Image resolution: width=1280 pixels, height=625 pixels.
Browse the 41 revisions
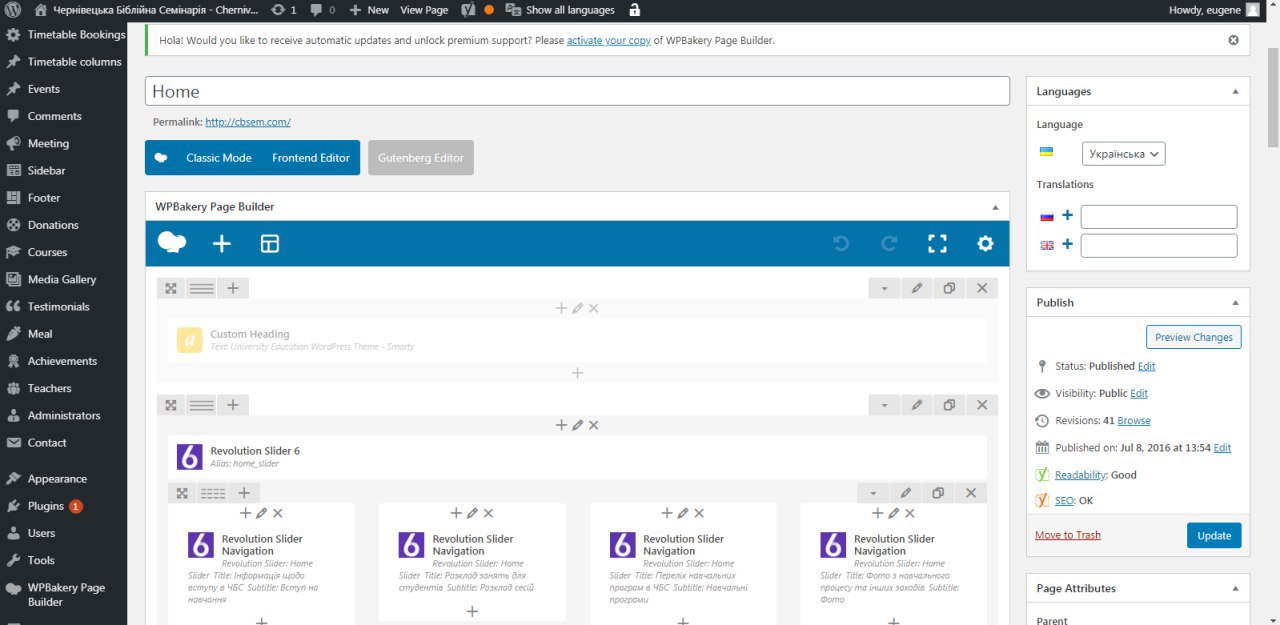[1134, 421]
